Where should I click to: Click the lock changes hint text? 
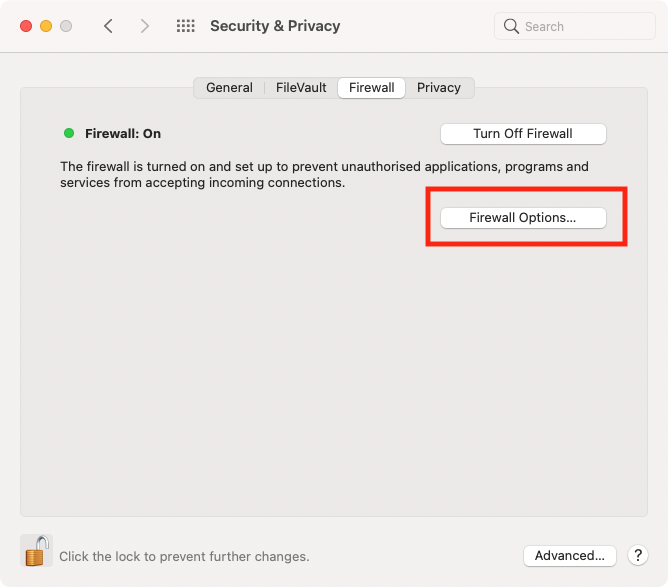[184, 556]
